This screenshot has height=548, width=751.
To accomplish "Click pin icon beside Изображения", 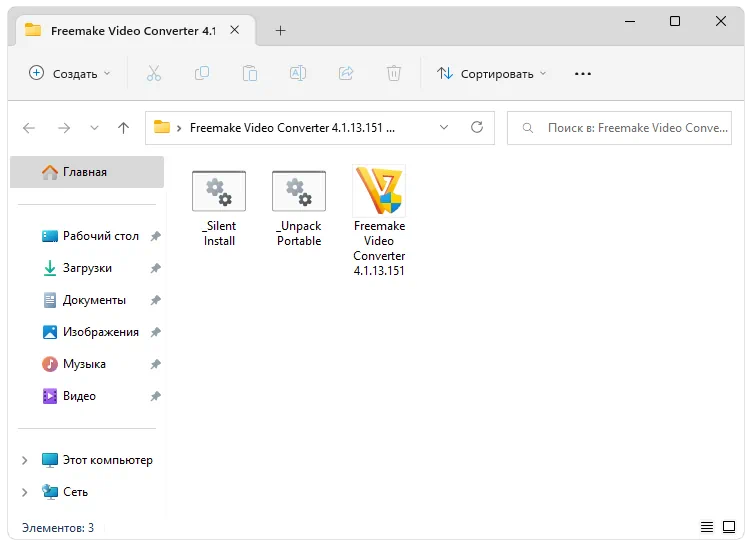I will click(x=155, y=332).
